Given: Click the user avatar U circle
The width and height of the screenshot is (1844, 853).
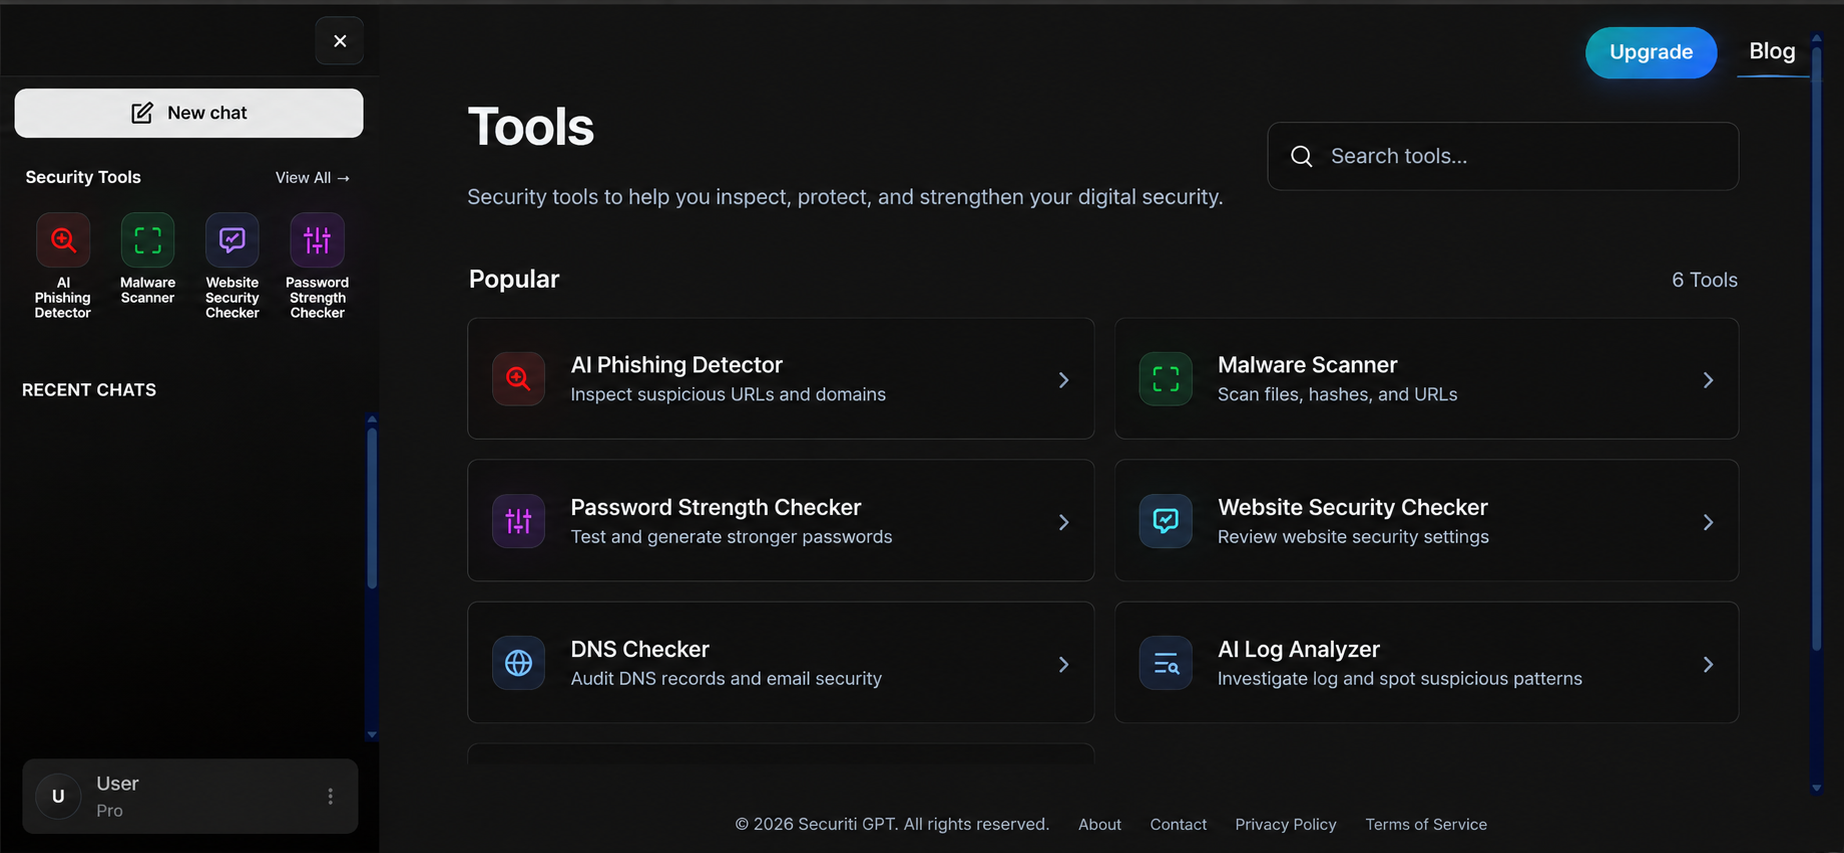Looking at the screenshot, I should (58, 796).
